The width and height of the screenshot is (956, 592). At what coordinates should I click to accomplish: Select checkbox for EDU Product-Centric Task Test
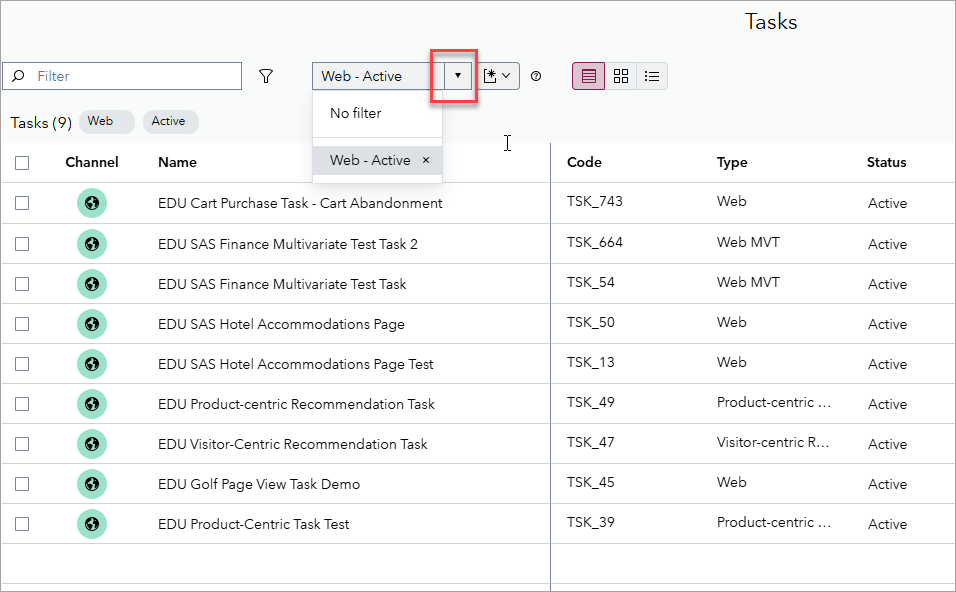22,524
